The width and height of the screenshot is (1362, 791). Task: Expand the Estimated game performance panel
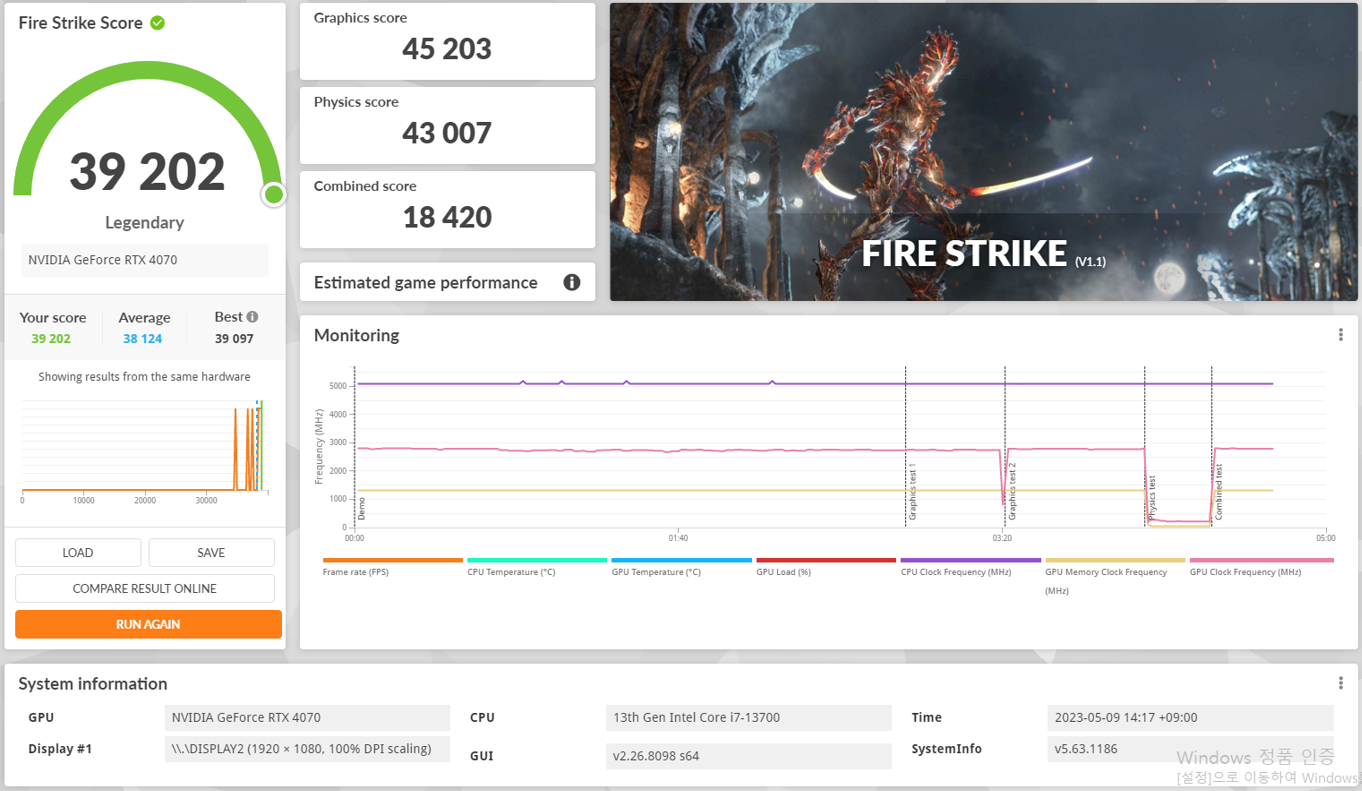447,282
